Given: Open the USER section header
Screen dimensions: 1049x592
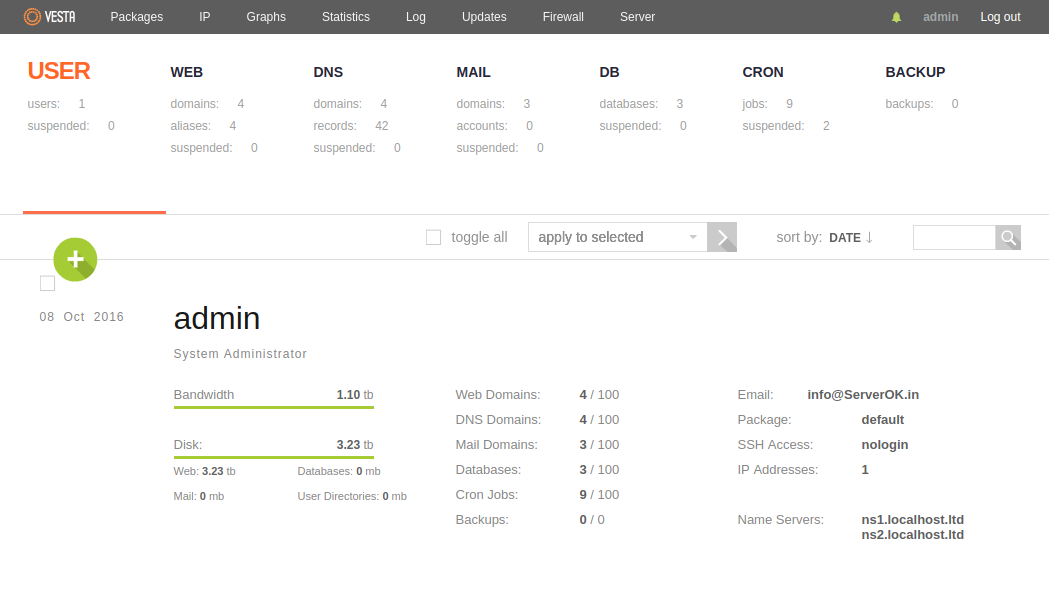Looking at the screenshot, I should click(59, 70).
